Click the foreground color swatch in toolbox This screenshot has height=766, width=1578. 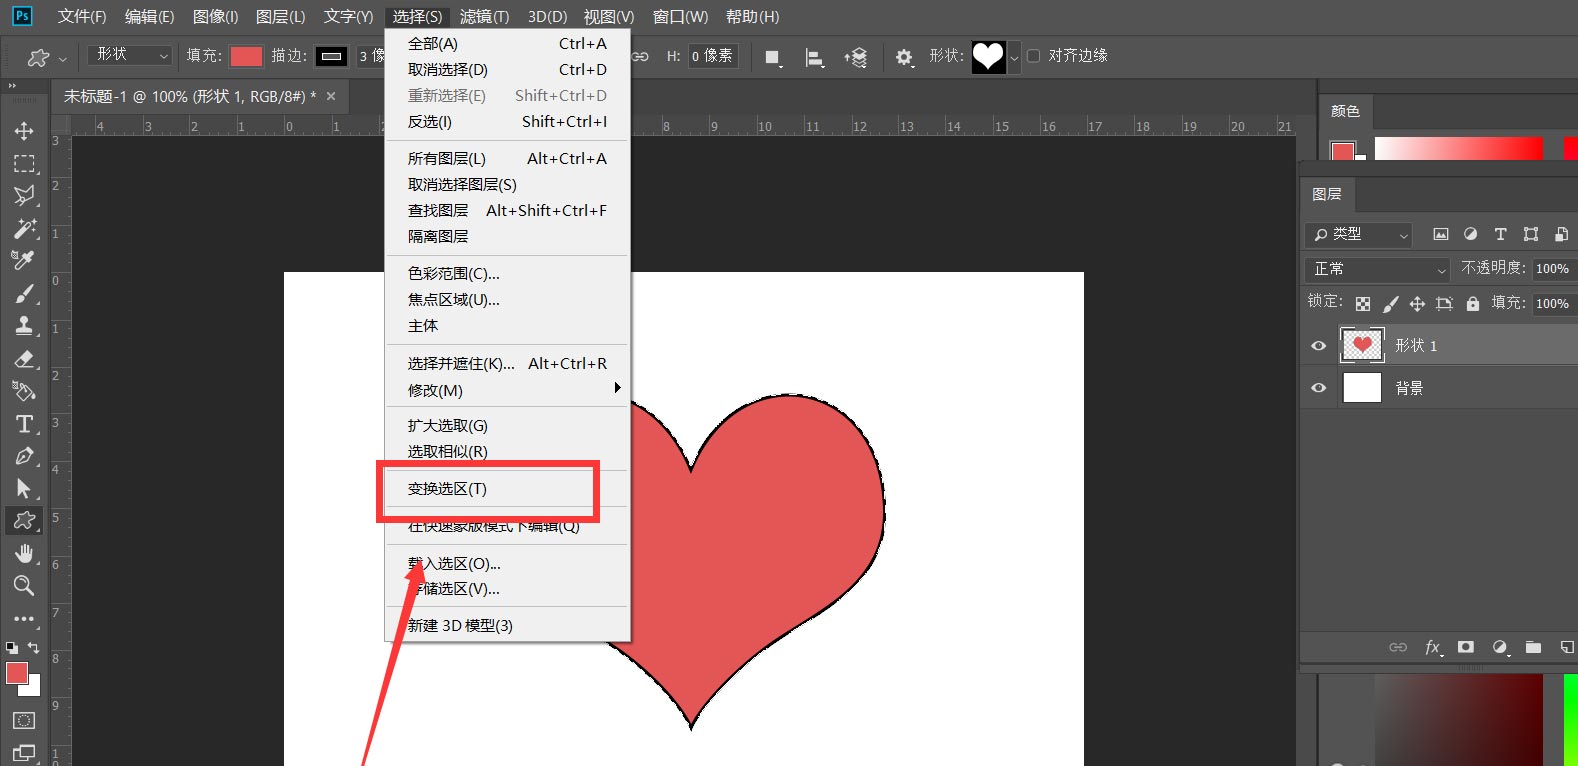click(17, 674)
